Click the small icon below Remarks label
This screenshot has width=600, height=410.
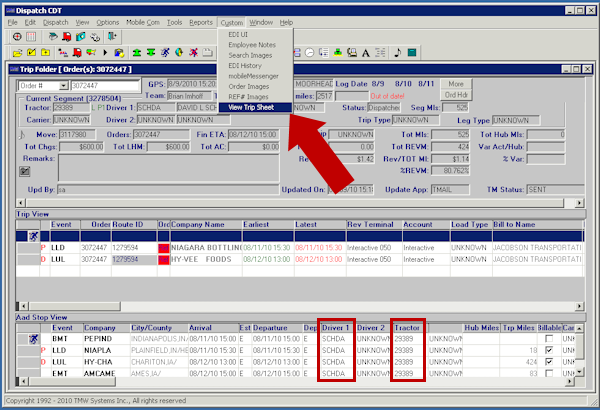tap(25, 171)
